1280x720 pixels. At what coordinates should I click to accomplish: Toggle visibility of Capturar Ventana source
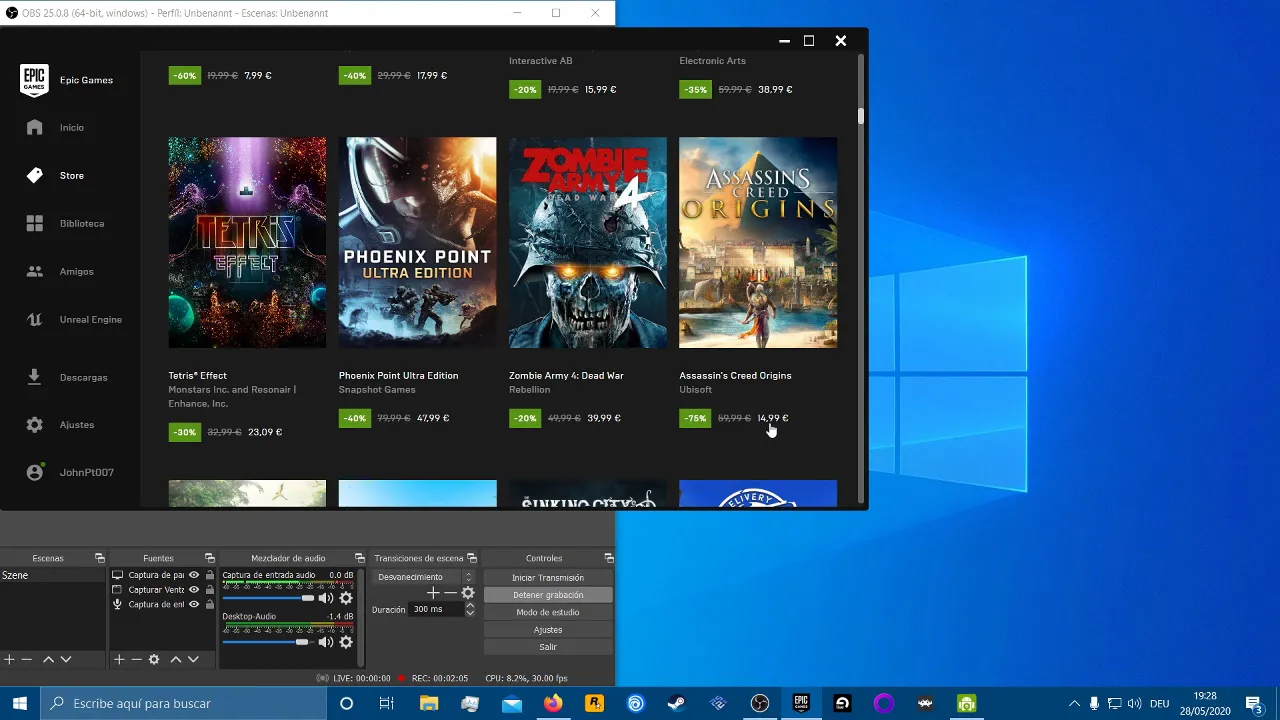click(x=194, y=590)
